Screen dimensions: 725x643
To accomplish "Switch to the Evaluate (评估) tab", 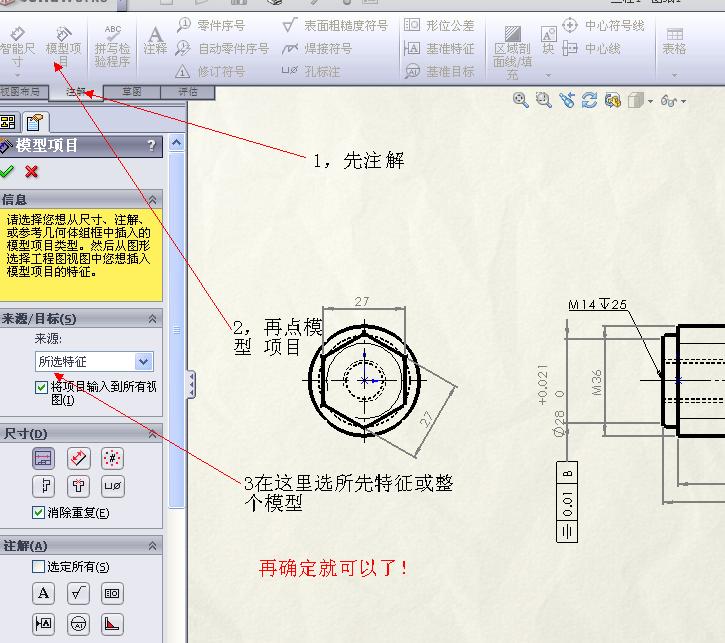I will [188, 92].
